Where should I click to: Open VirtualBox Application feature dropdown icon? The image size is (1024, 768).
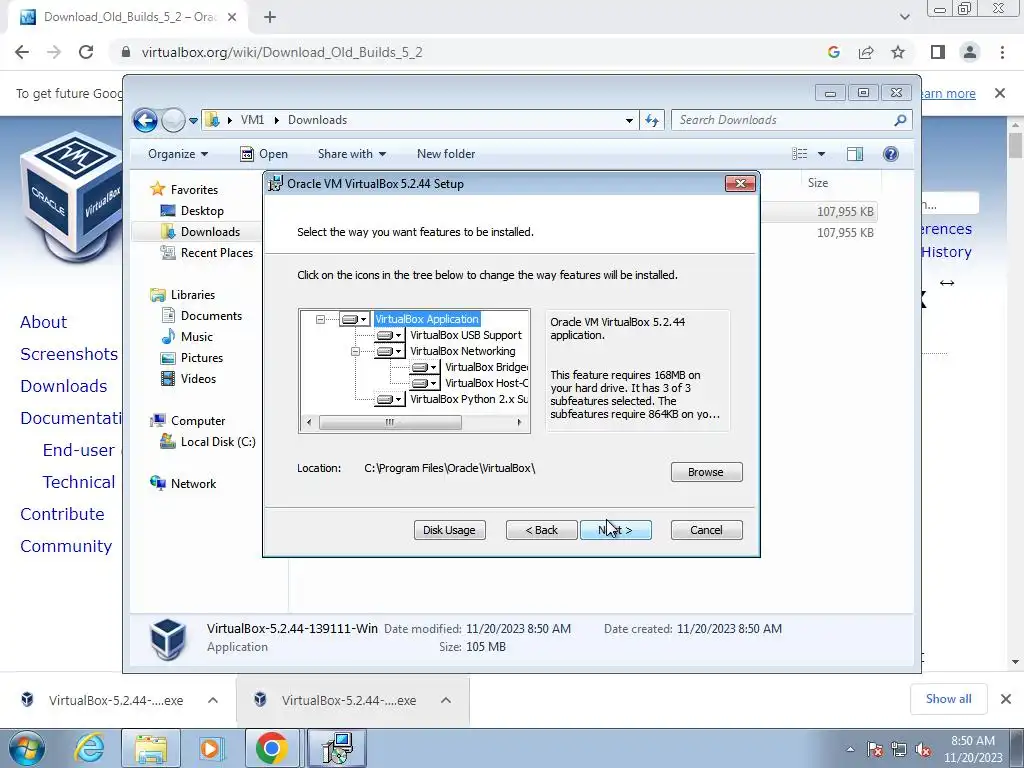(x=355, y=319)
